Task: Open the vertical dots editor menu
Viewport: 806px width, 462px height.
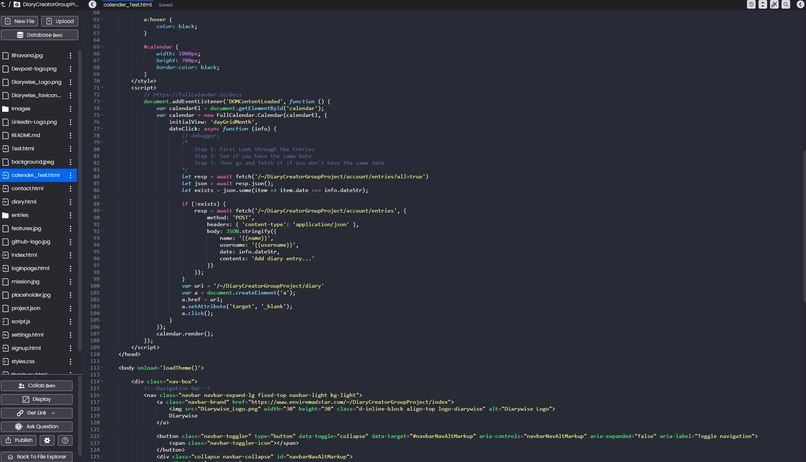Action: pyautogui.click(x=763, y=4)
